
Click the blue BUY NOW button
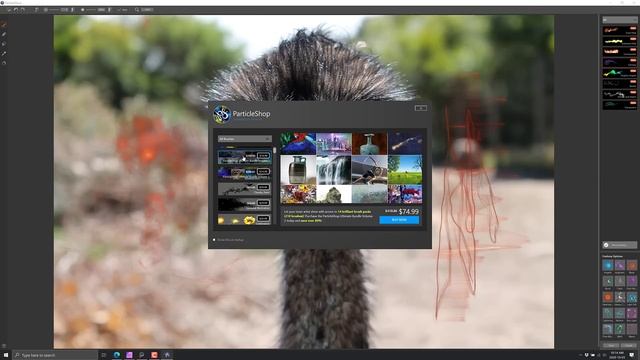coord(399,220)
